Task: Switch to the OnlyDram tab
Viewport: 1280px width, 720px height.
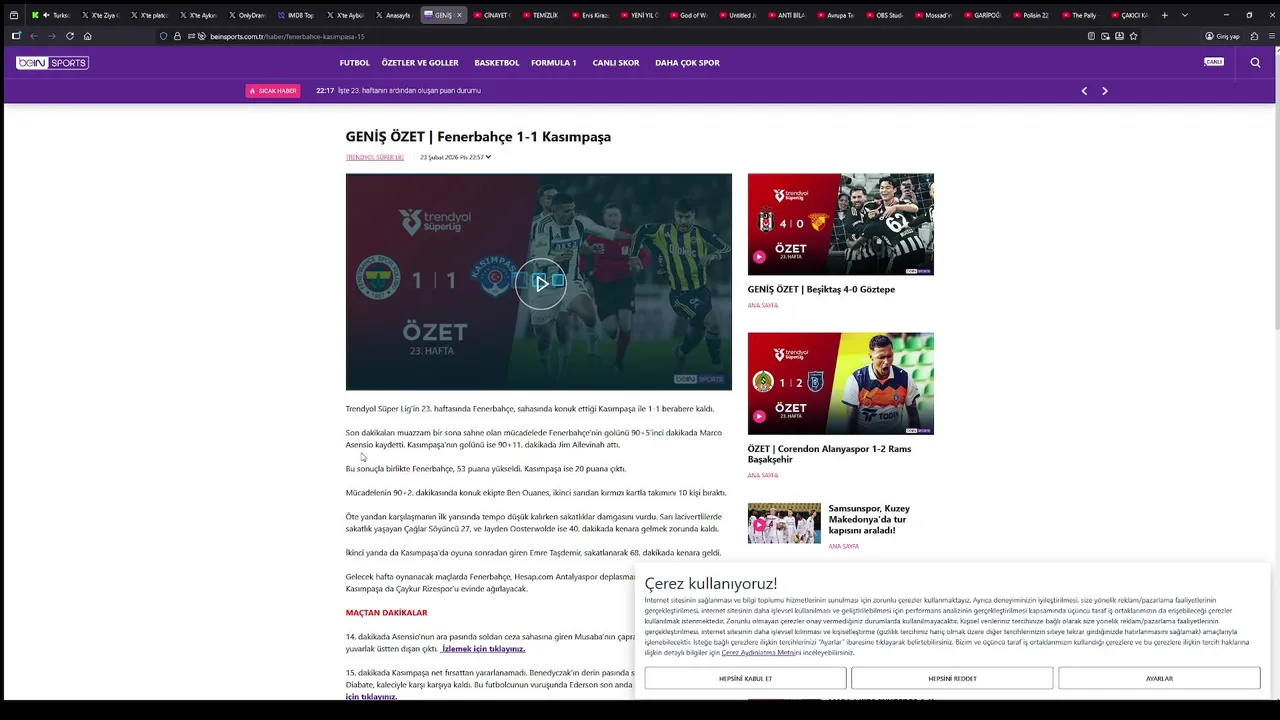Action: [246, 15]
